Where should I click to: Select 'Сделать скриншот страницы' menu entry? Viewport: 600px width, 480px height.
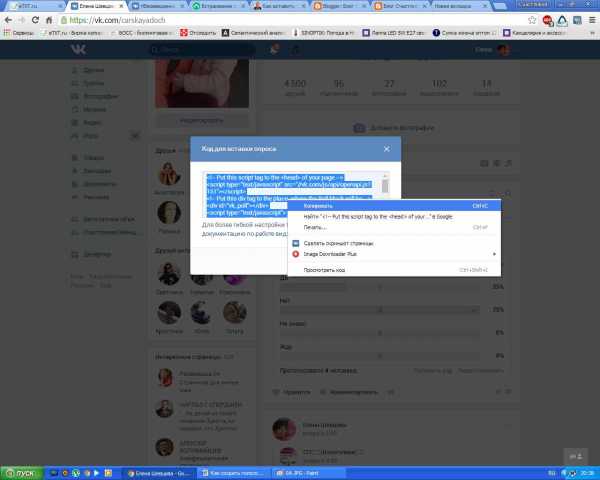point(394,243)
